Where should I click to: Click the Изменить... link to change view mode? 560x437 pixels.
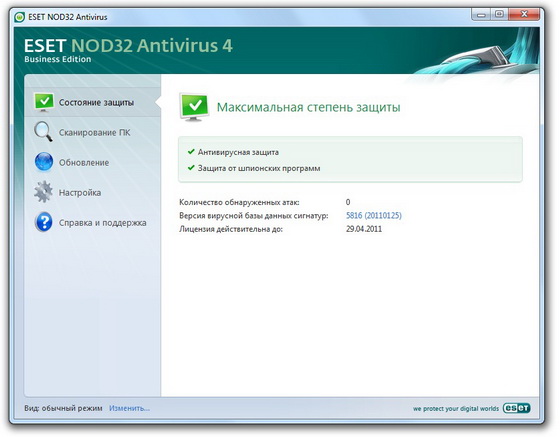tap(129, 408)
